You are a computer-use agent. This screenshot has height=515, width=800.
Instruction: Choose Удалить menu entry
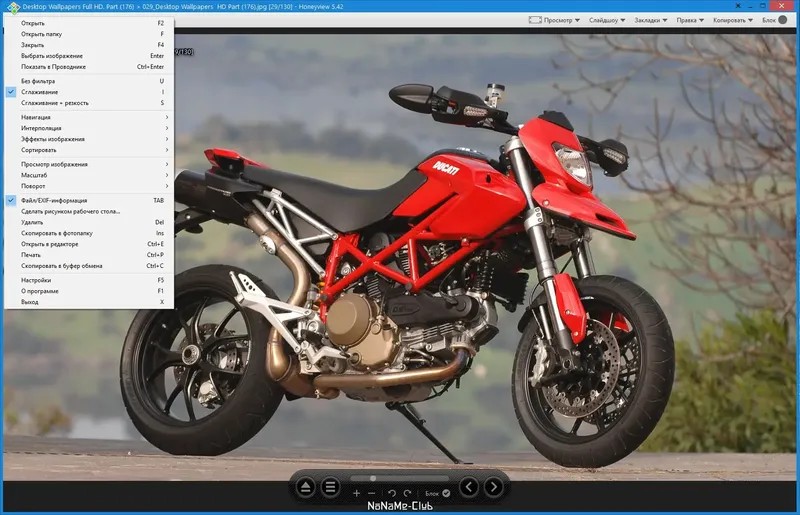[x=89, y=223]
